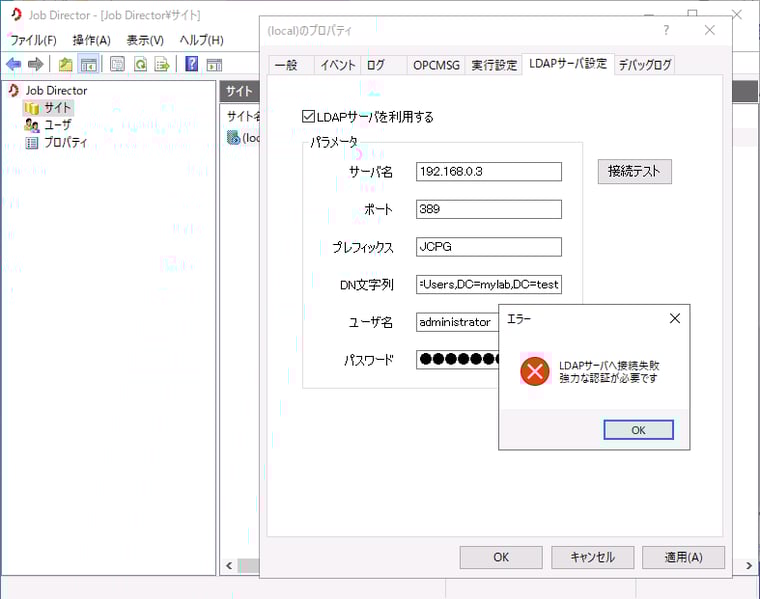Click the ? help button in the properties title bar
Image resolution: width=760 pixels, height=599 pixels.
click(666, 30)
